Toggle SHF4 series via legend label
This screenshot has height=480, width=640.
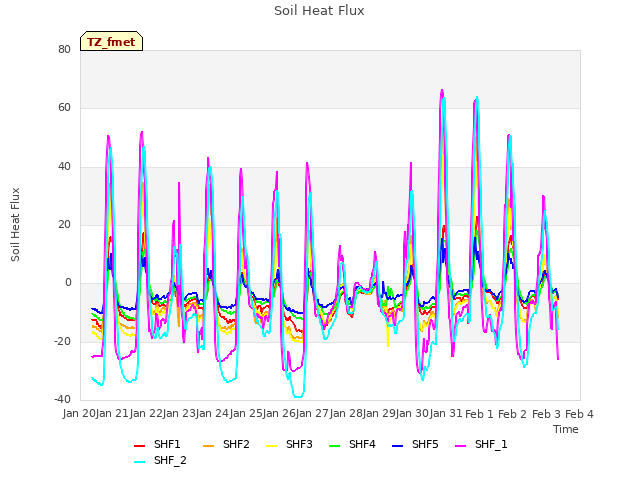coord(362,444)
